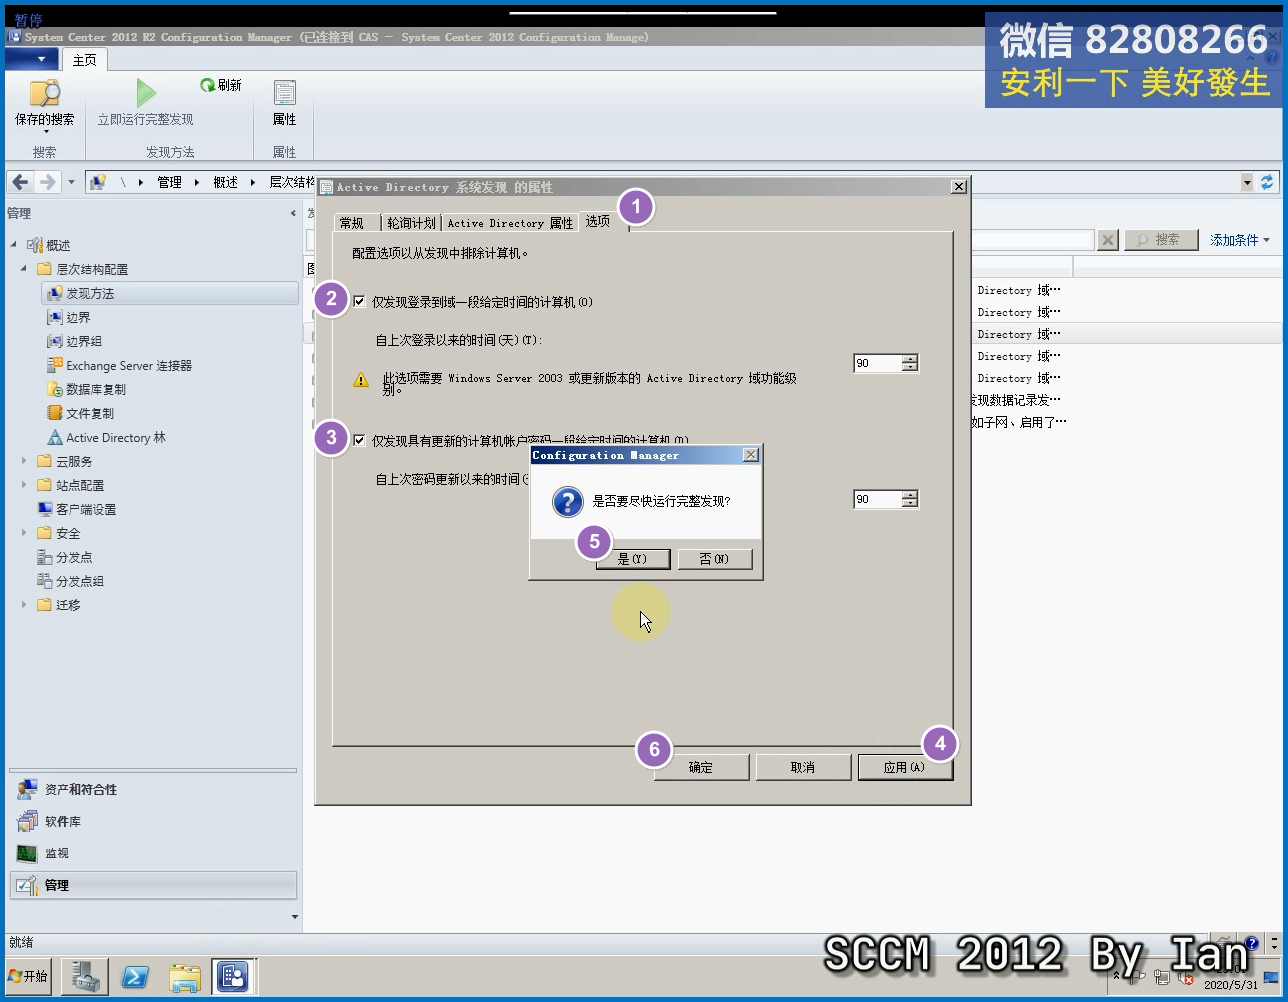Viewport: 1288px width, 1002px height.
Task: Click the grayed 搜索 search button
Action: pos(1160,240)
